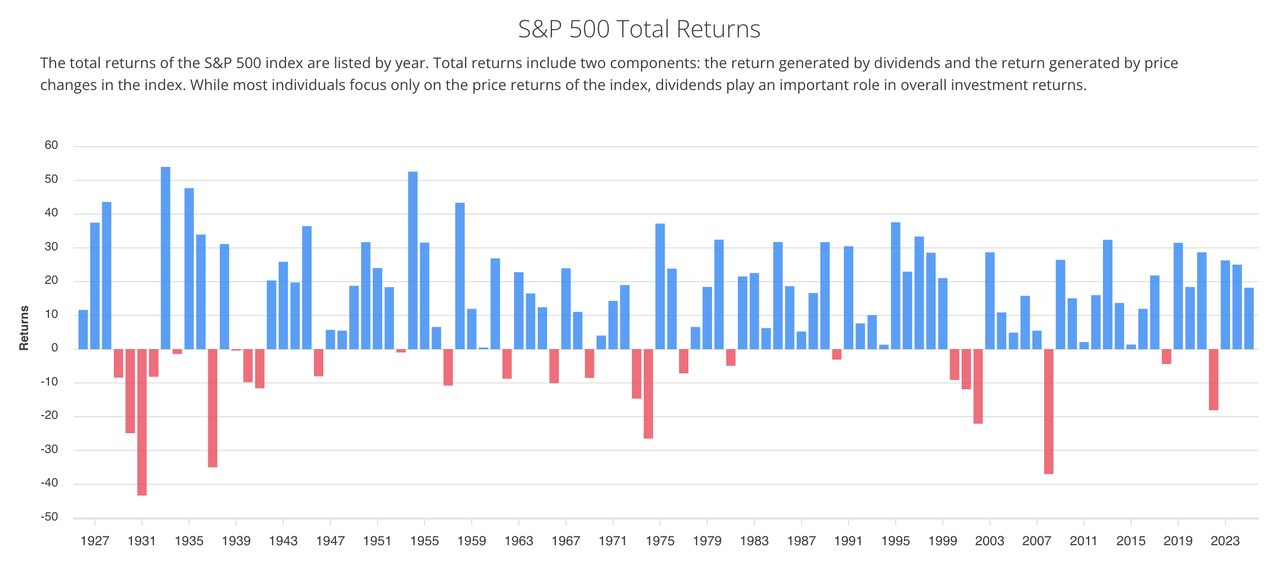The width and height of the screenshot is (1280, 582).
Task: Select the deepest red bar for 1931
Action: tap(142, 422)
